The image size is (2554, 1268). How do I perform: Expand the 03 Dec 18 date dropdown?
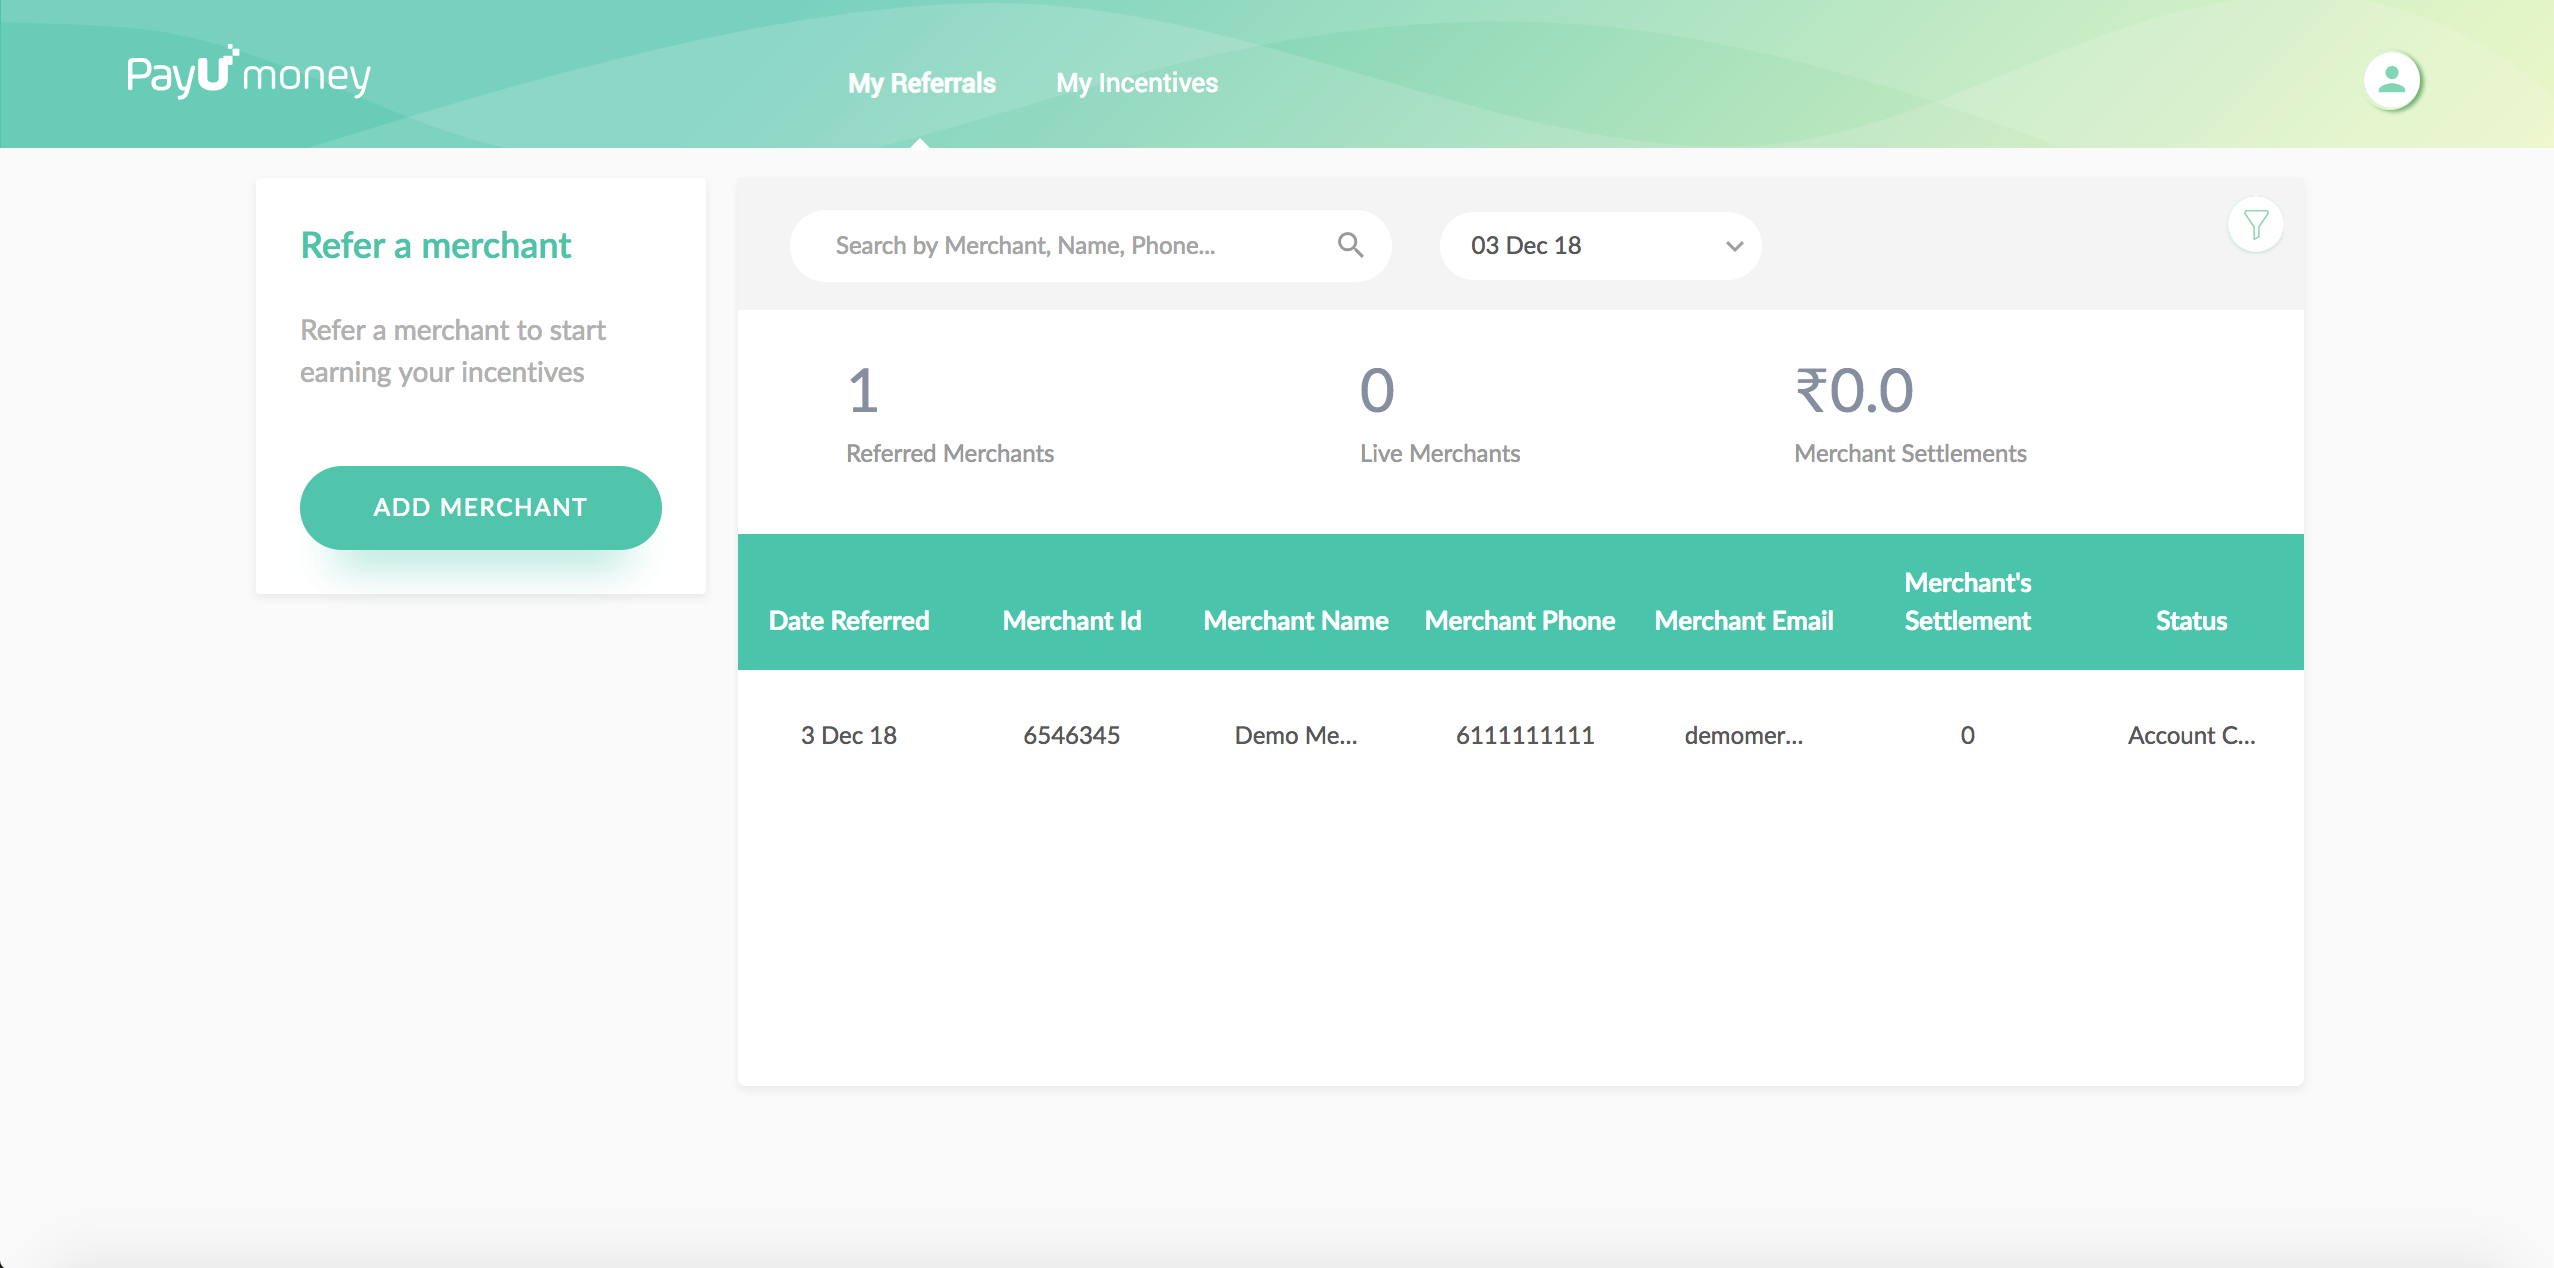tap(1600, 245)
